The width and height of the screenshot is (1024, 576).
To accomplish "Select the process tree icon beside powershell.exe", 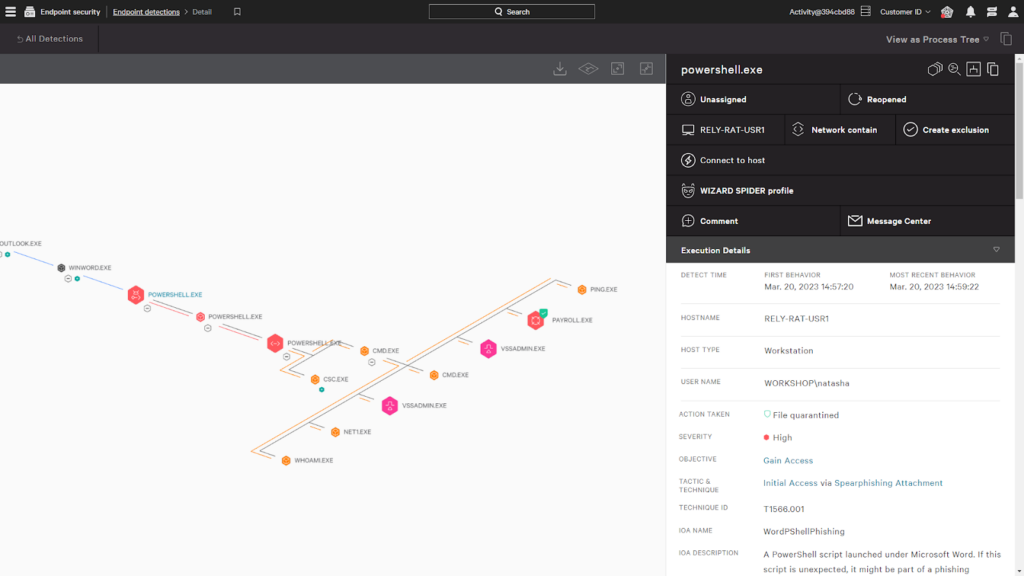I will pos(973,69).
